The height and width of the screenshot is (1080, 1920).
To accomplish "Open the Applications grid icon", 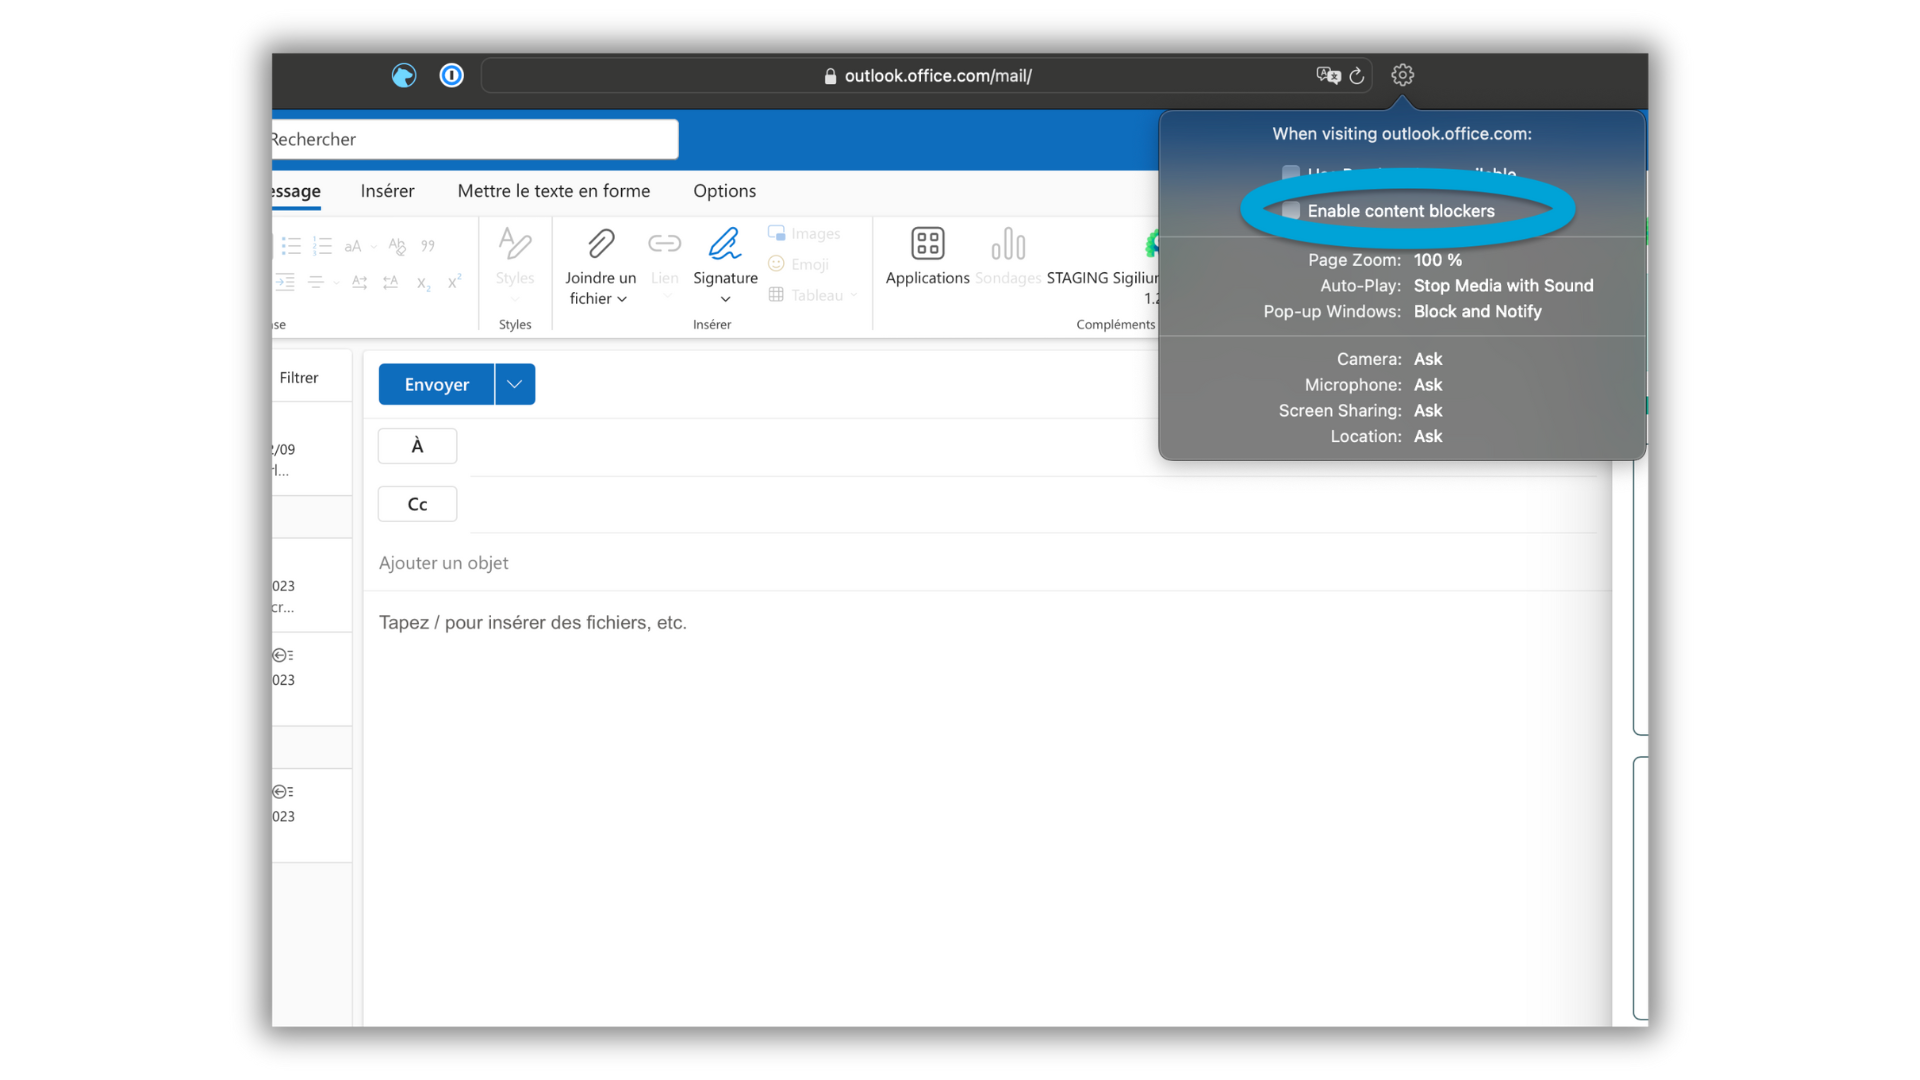I will [927, 244].
